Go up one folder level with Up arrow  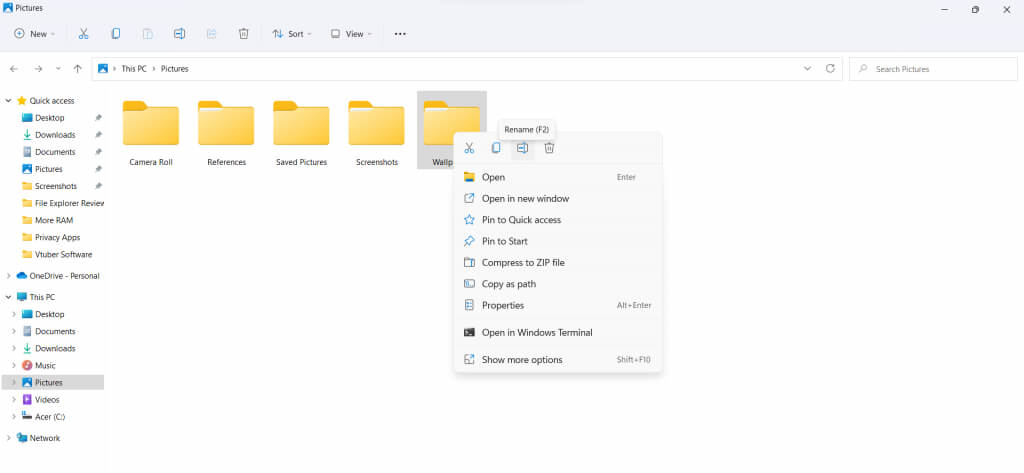(78, 69)
